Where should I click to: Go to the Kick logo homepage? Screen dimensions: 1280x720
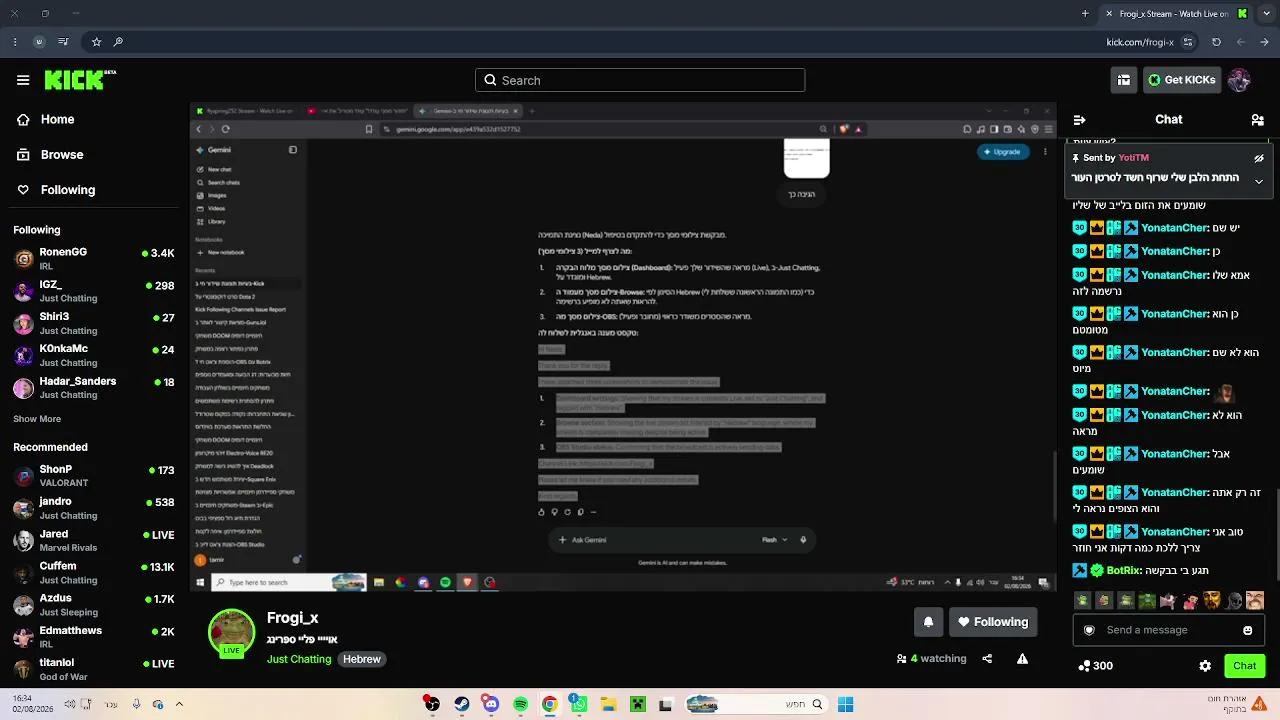click(80, 80)
